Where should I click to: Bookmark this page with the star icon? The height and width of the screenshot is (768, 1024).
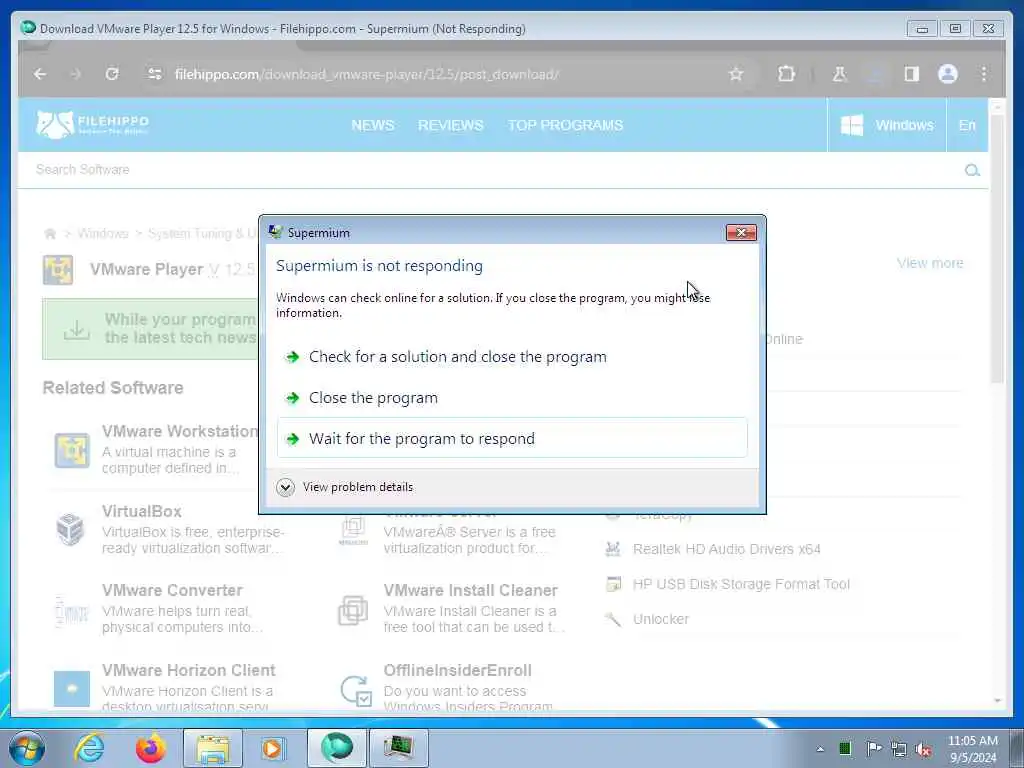pos(736,74)
